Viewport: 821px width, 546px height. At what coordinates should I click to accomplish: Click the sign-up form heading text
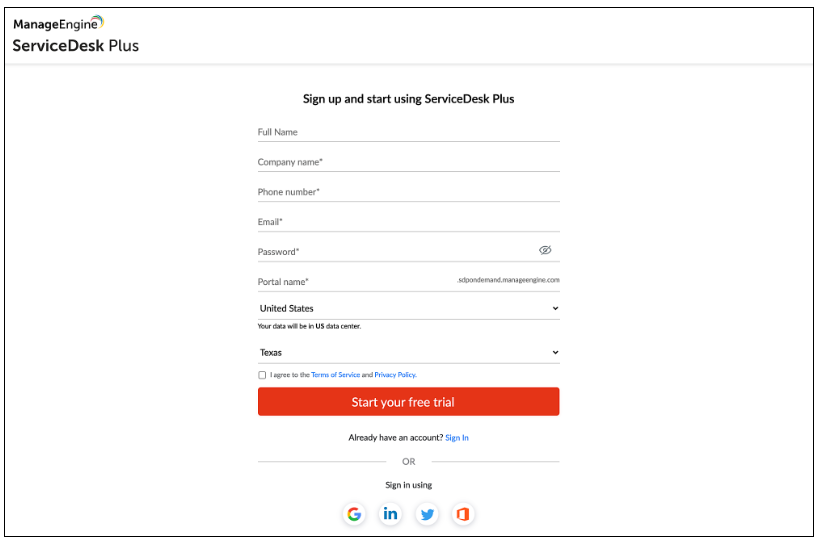coord(408,99)
